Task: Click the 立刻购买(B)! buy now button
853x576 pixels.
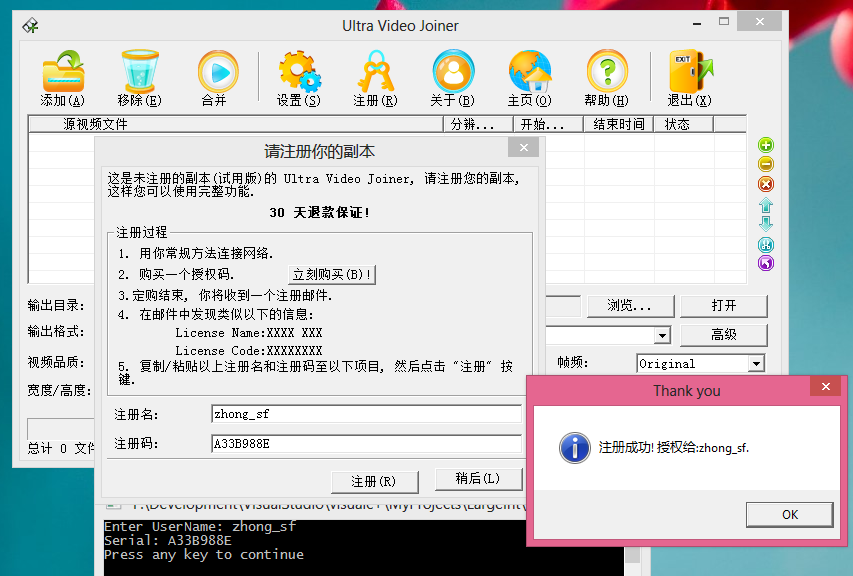Action: [332, 274]
